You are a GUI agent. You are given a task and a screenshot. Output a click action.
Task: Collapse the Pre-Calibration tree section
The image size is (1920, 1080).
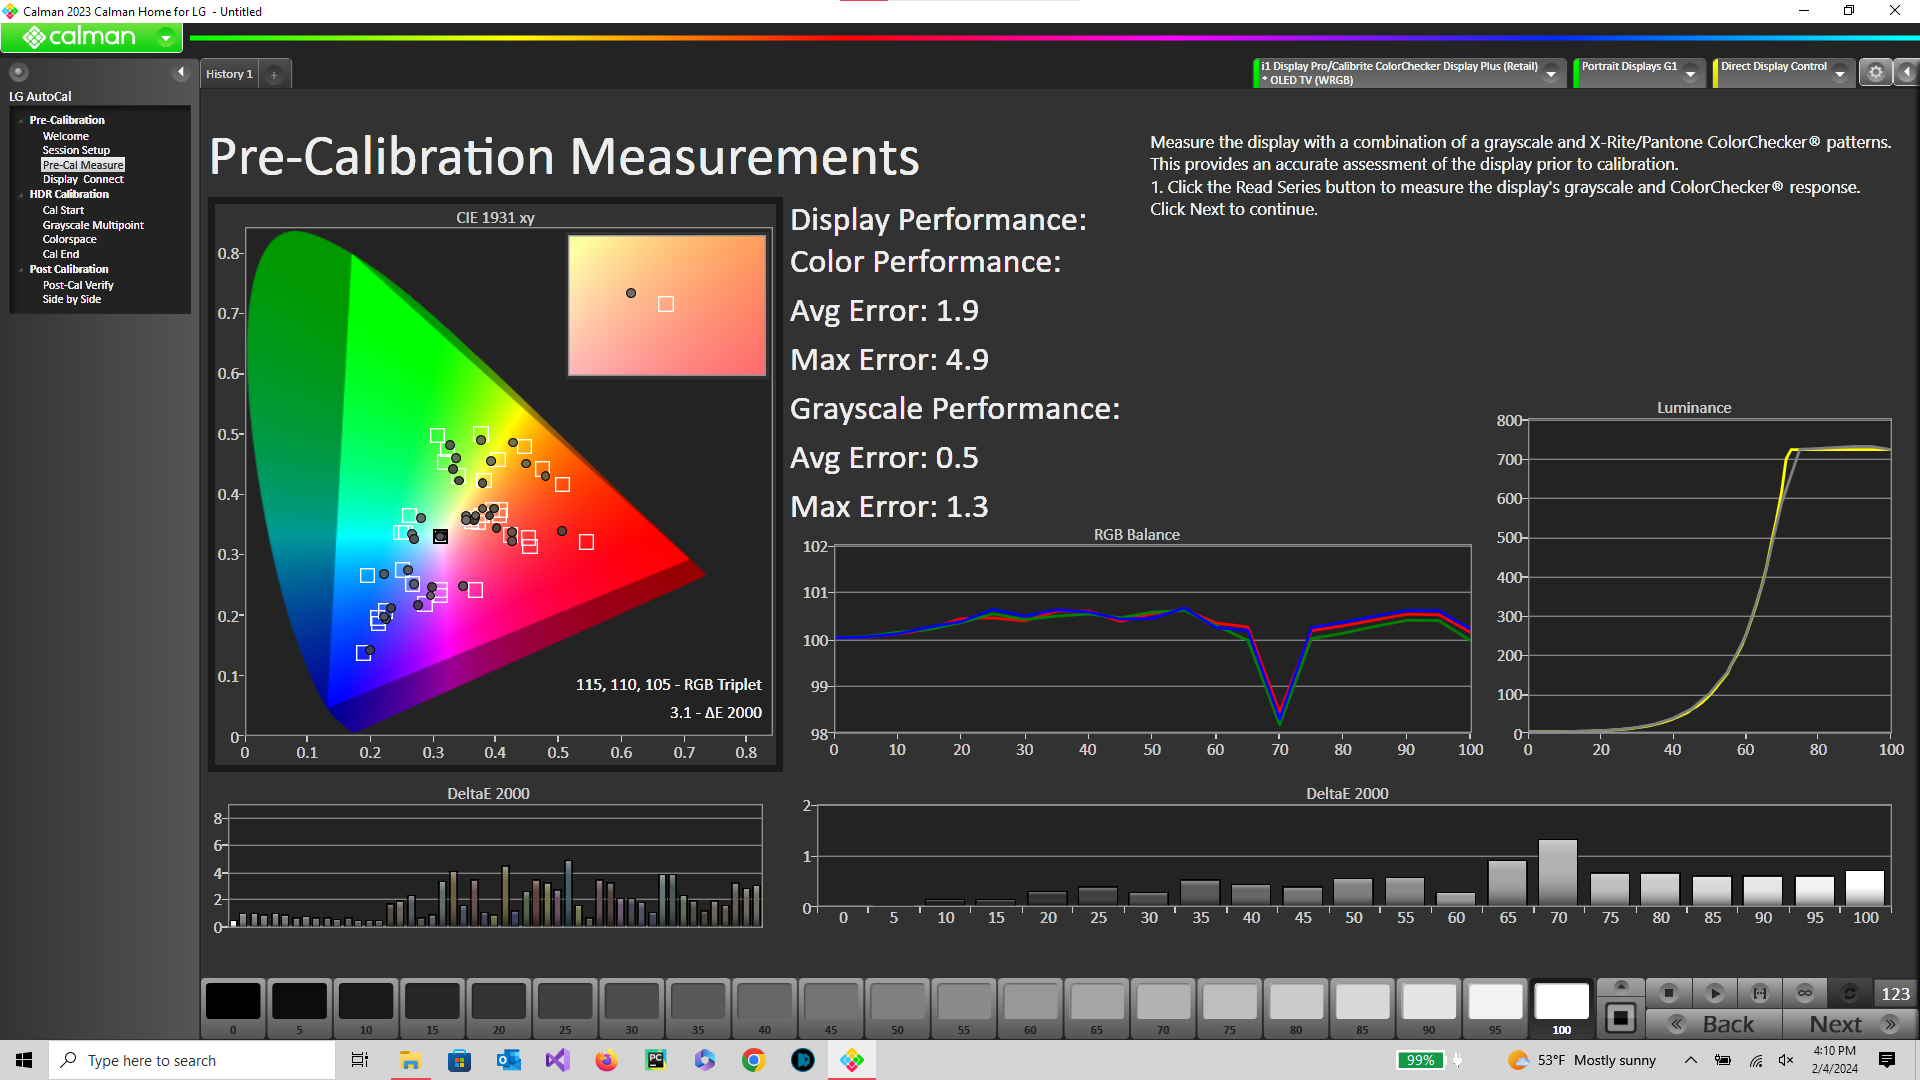[x=21, y=121]
